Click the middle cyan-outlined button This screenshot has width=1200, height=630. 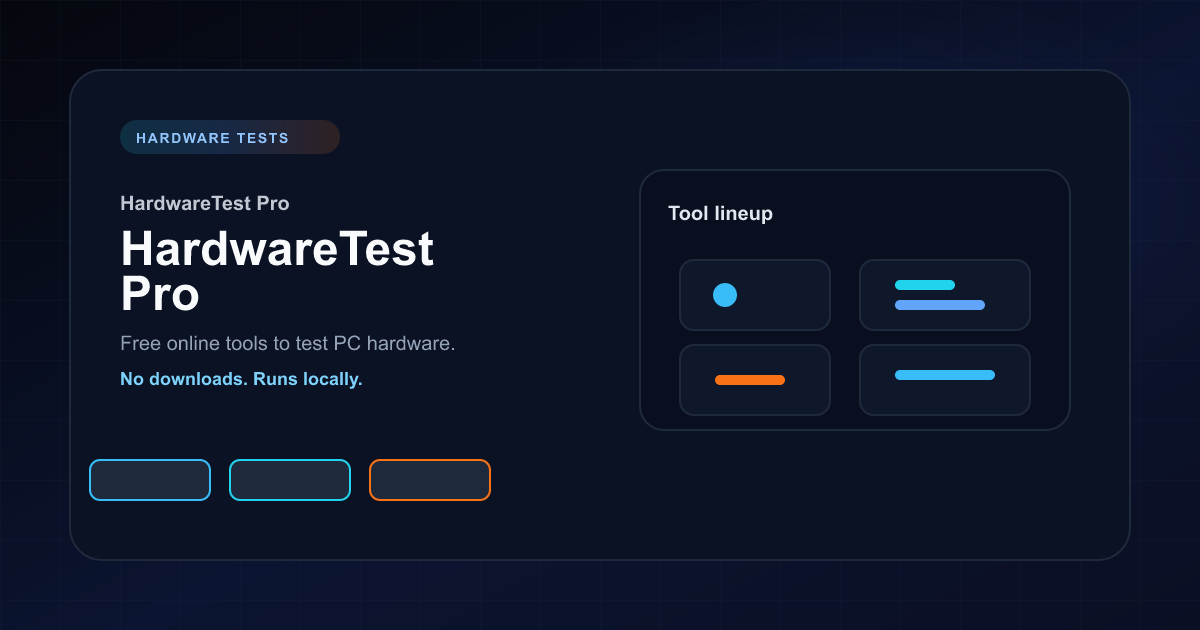[290, 480]
